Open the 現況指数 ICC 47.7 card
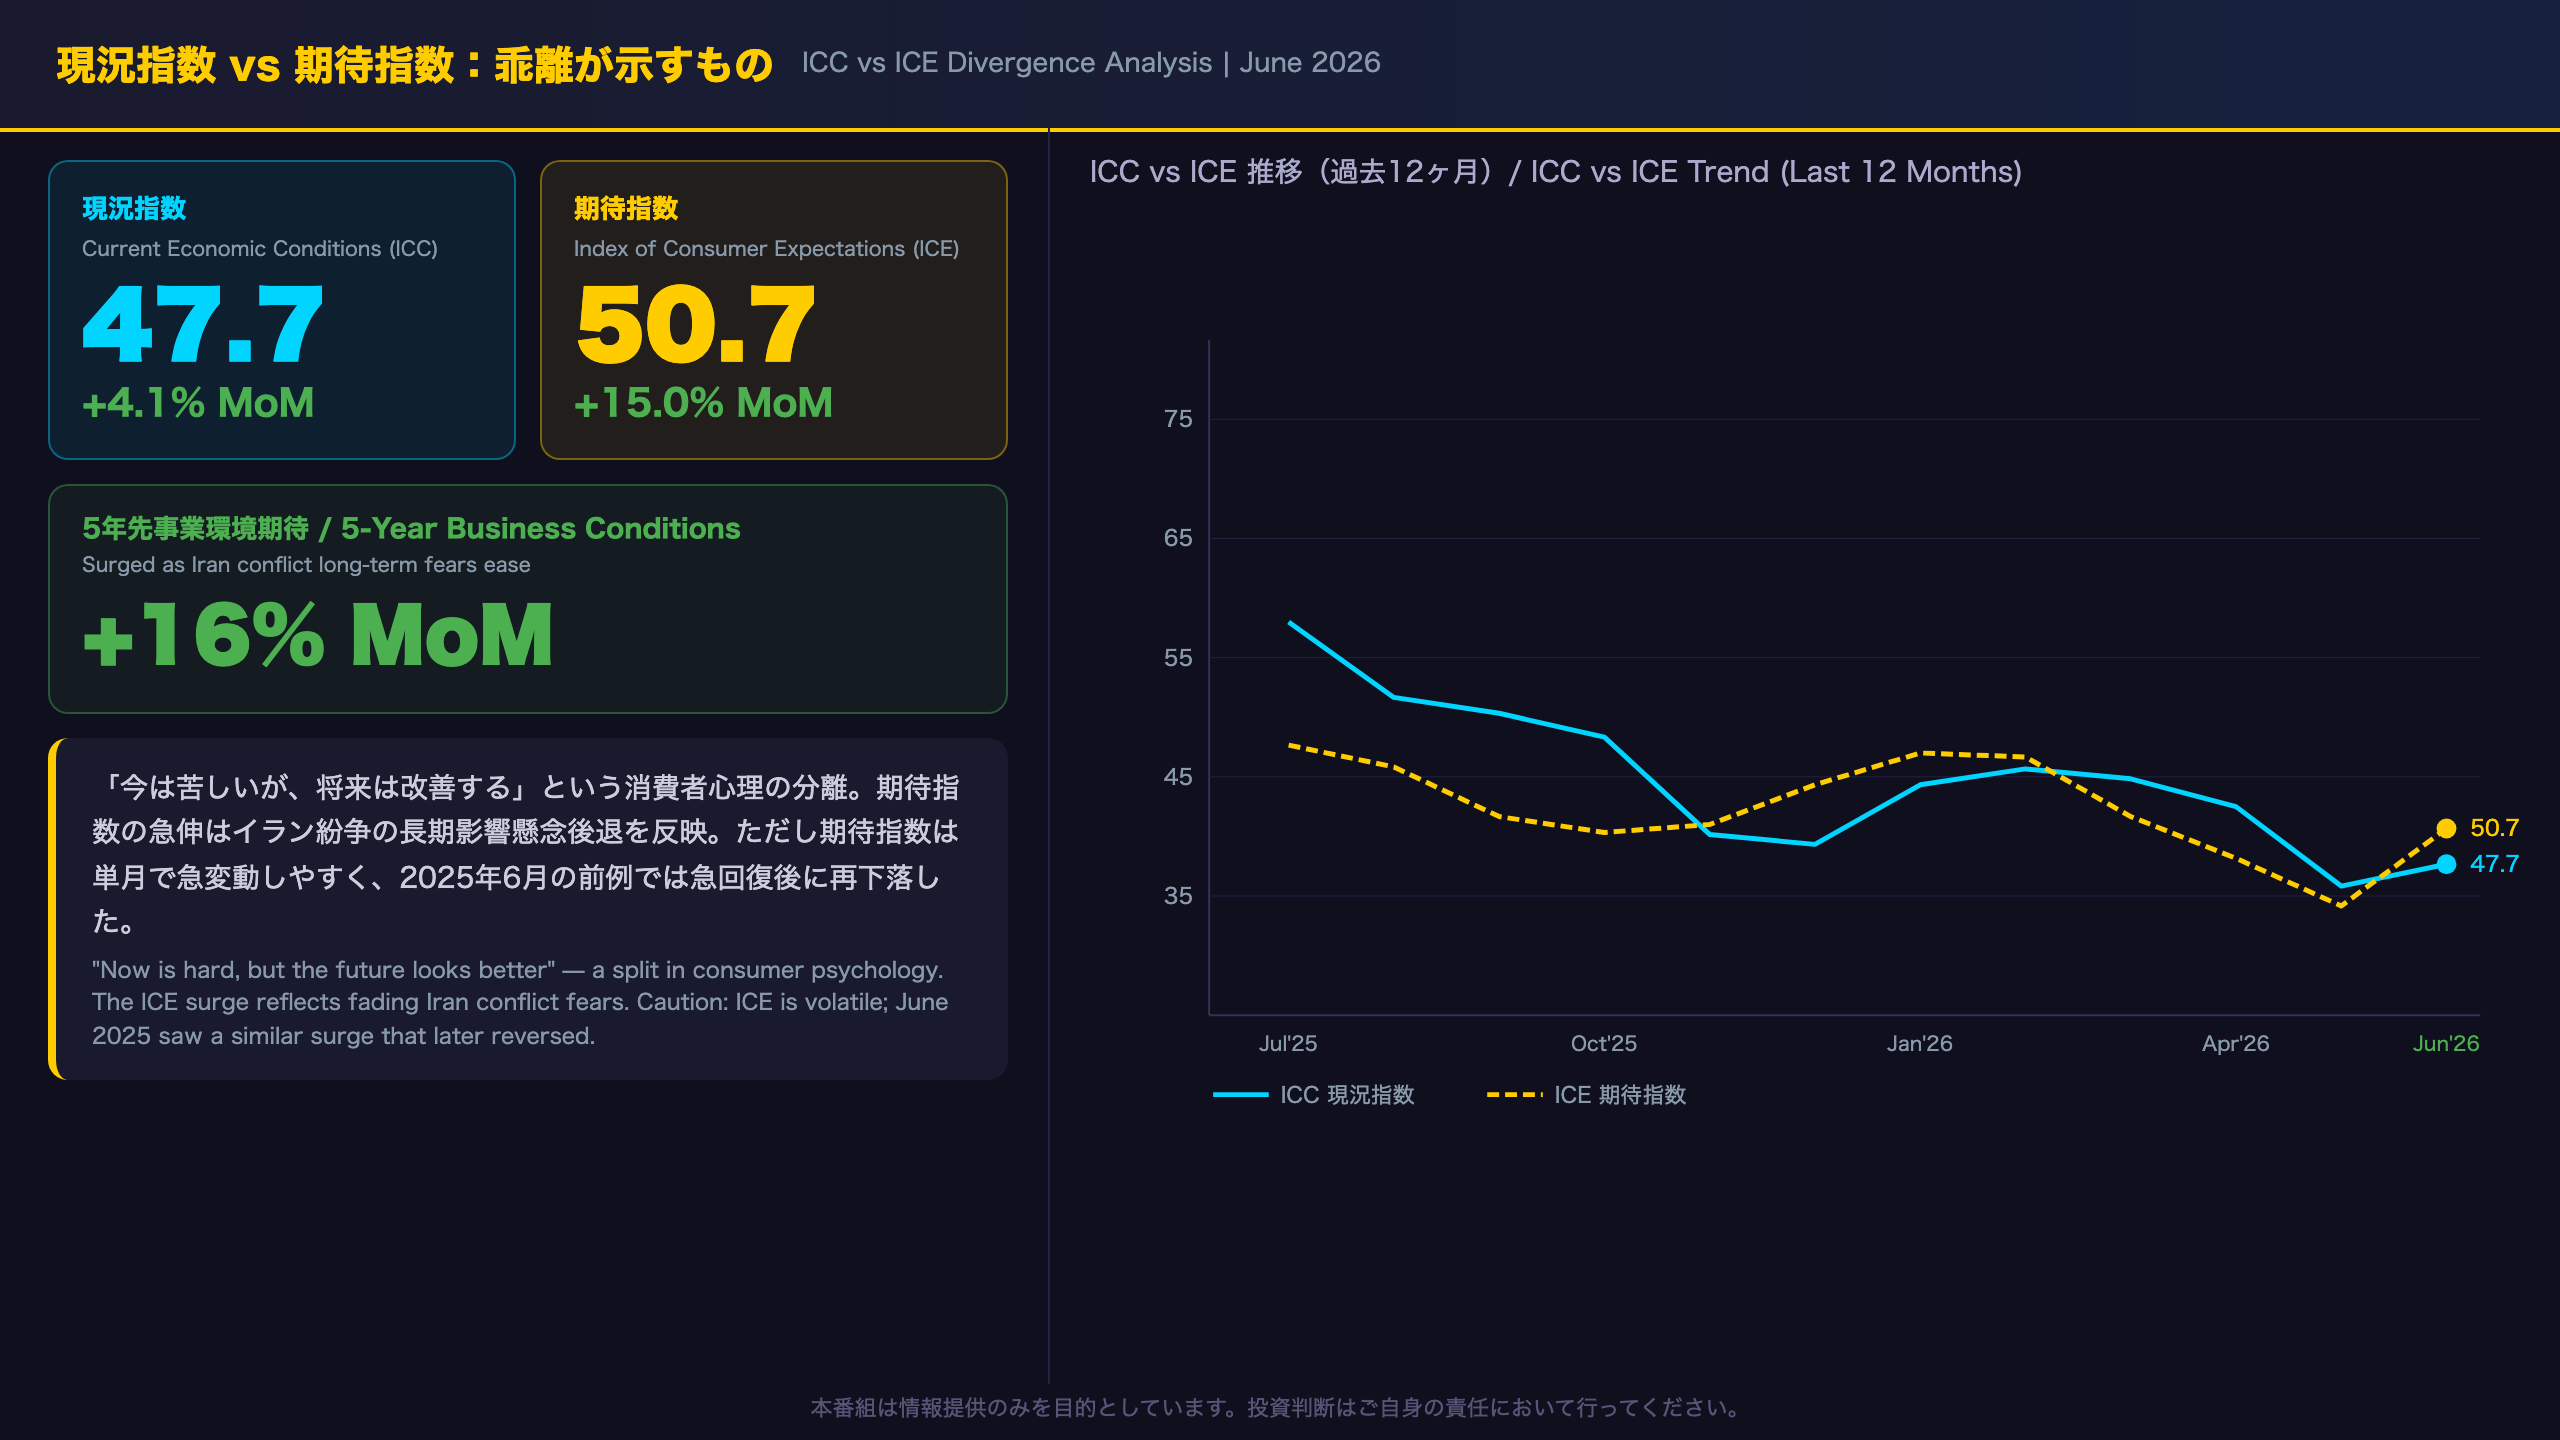2560x1440 pixels. pos(282,310)
